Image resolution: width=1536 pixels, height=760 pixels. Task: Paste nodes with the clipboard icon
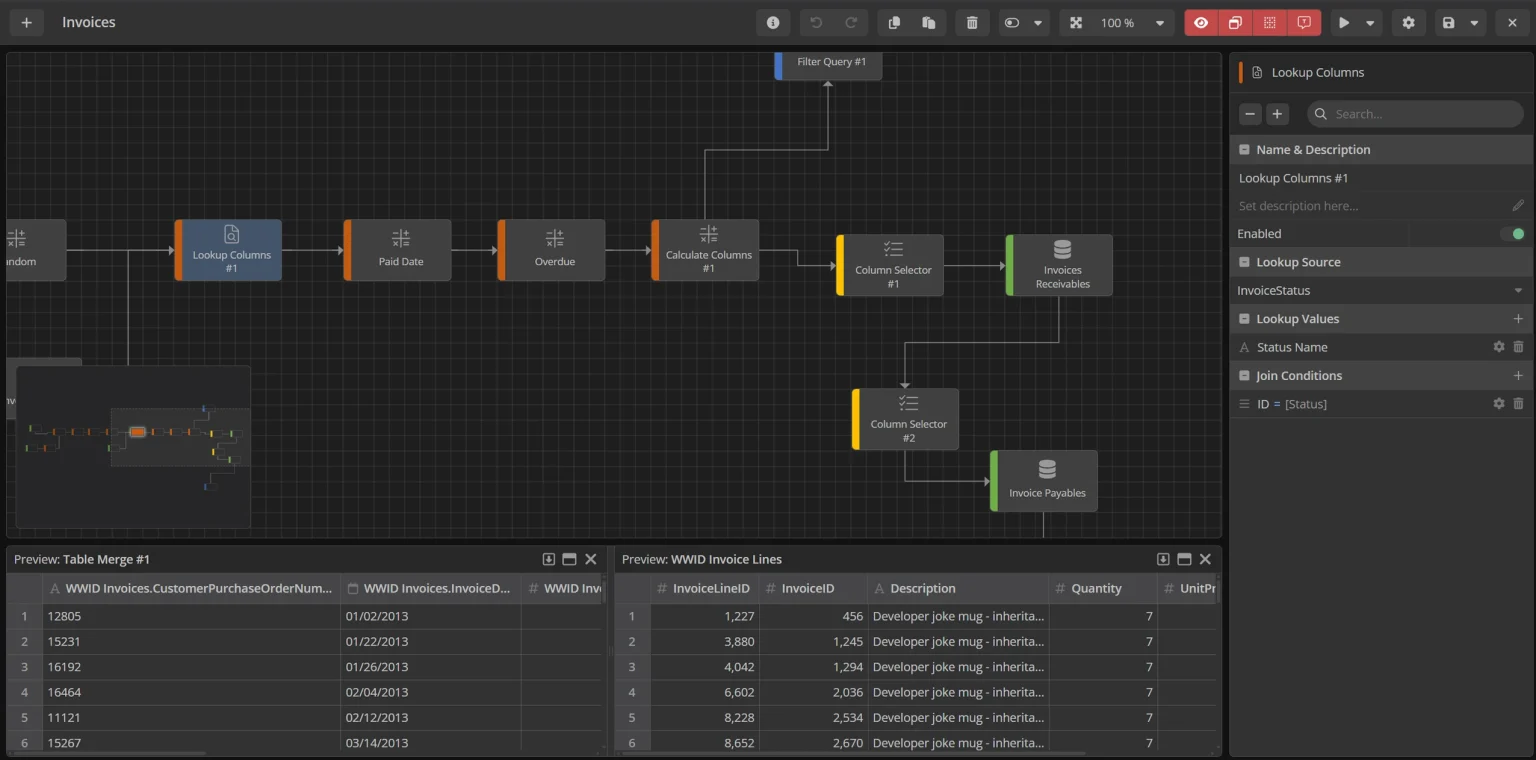(x=929, y=23)
